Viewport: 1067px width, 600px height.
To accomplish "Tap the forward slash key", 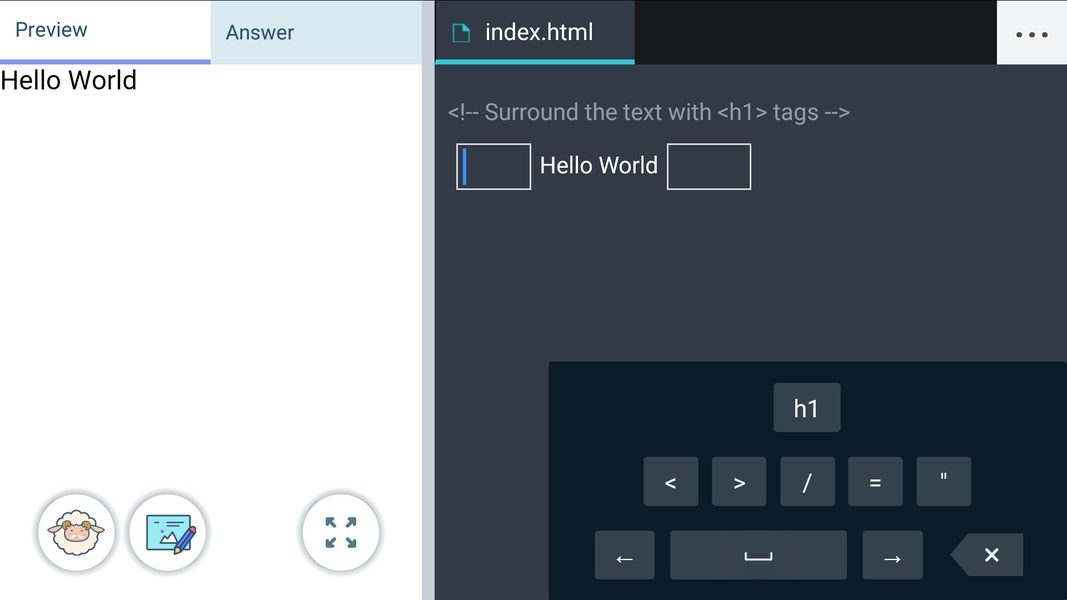I will (807, 482).
